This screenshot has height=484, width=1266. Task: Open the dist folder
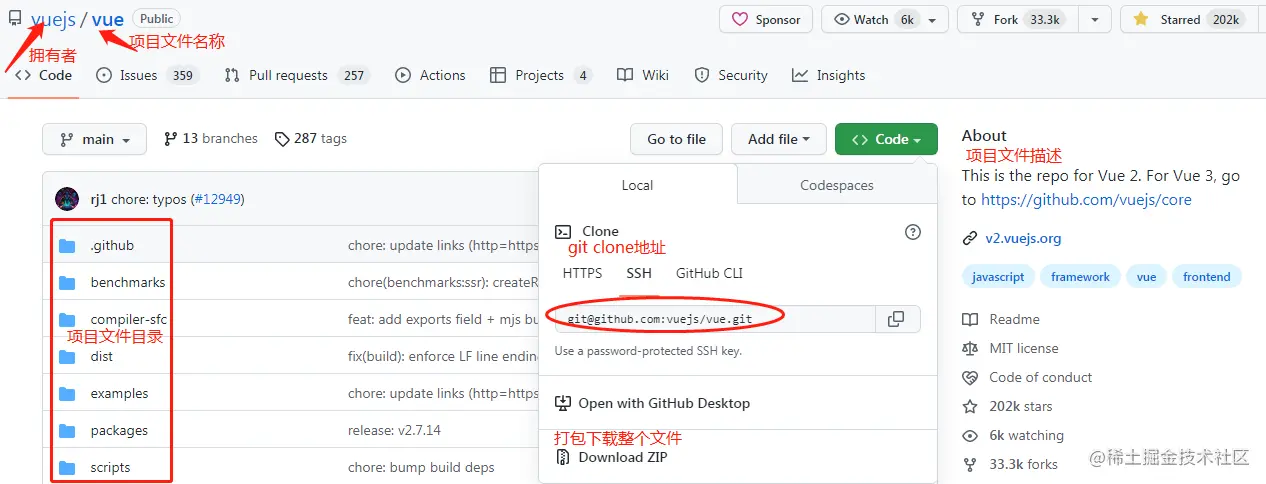(x=101, y=356)
